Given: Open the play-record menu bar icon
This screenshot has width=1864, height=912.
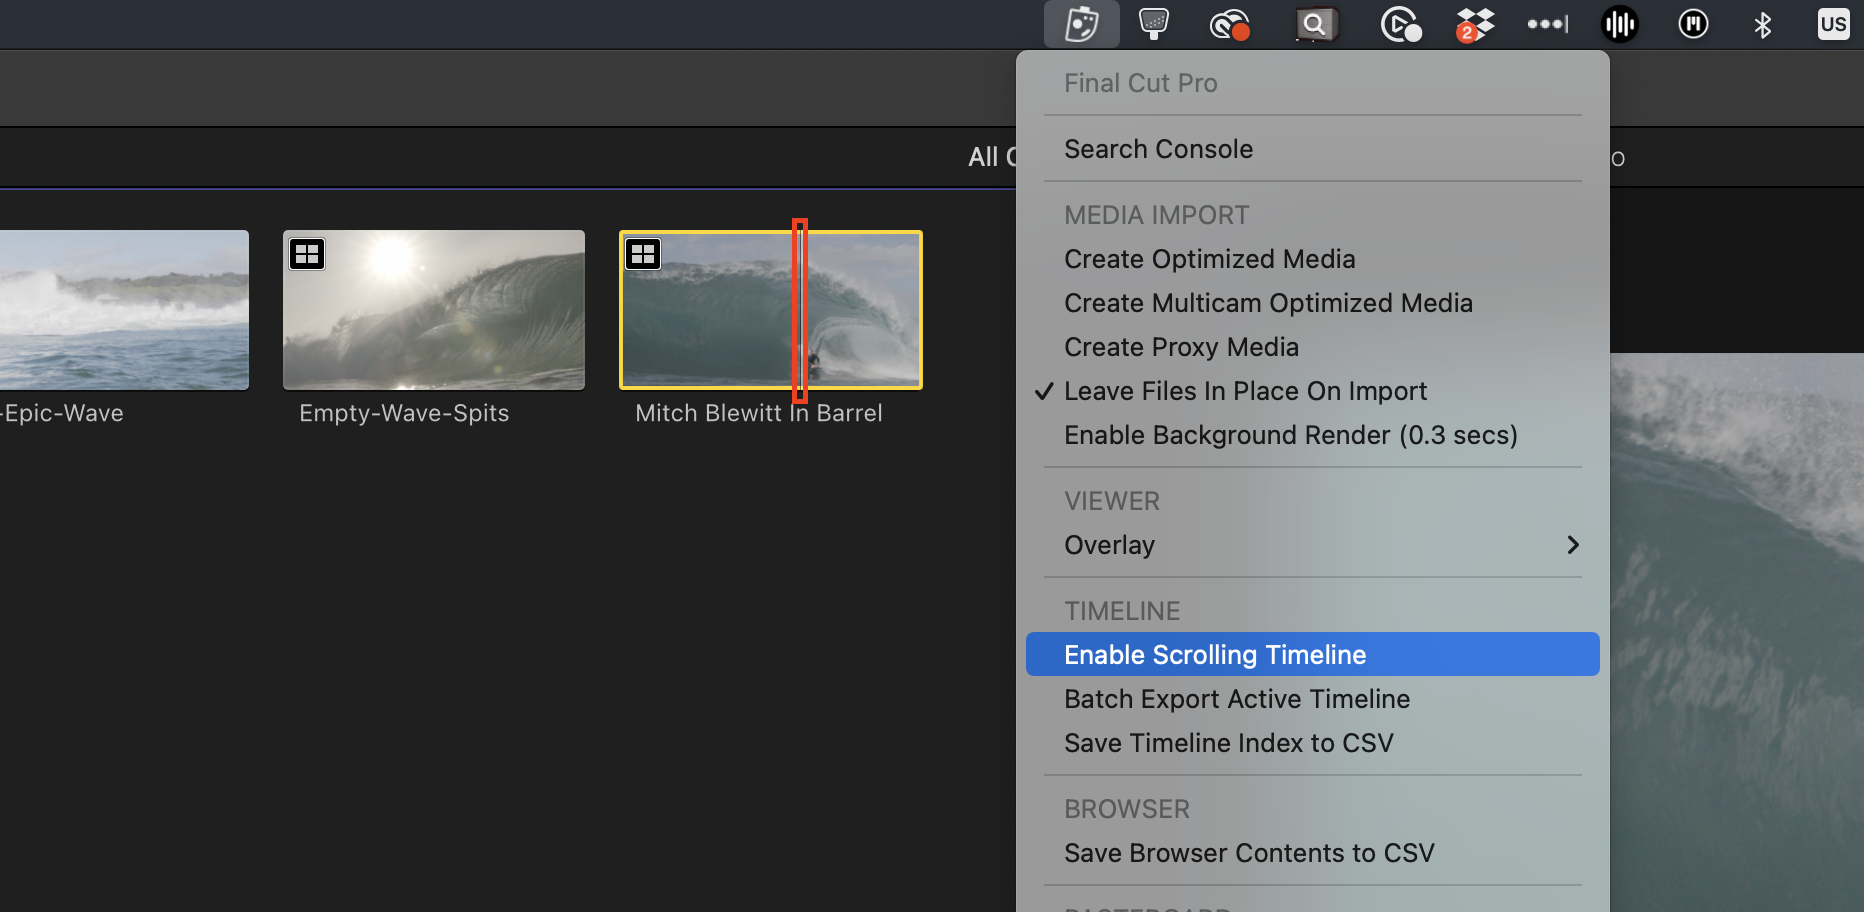Looking at the screenshot, I should [x=1401, y=24].
